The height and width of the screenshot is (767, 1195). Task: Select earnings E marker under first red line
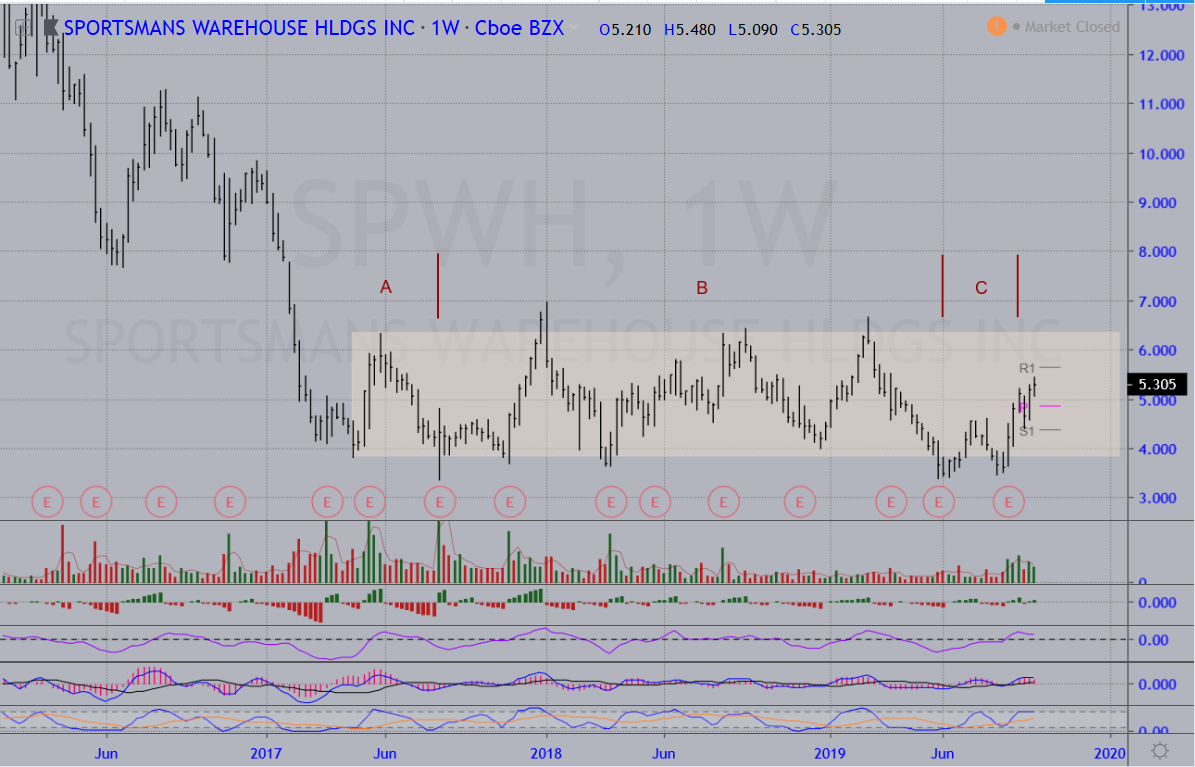pyautogui.click(x=439, y=501)
